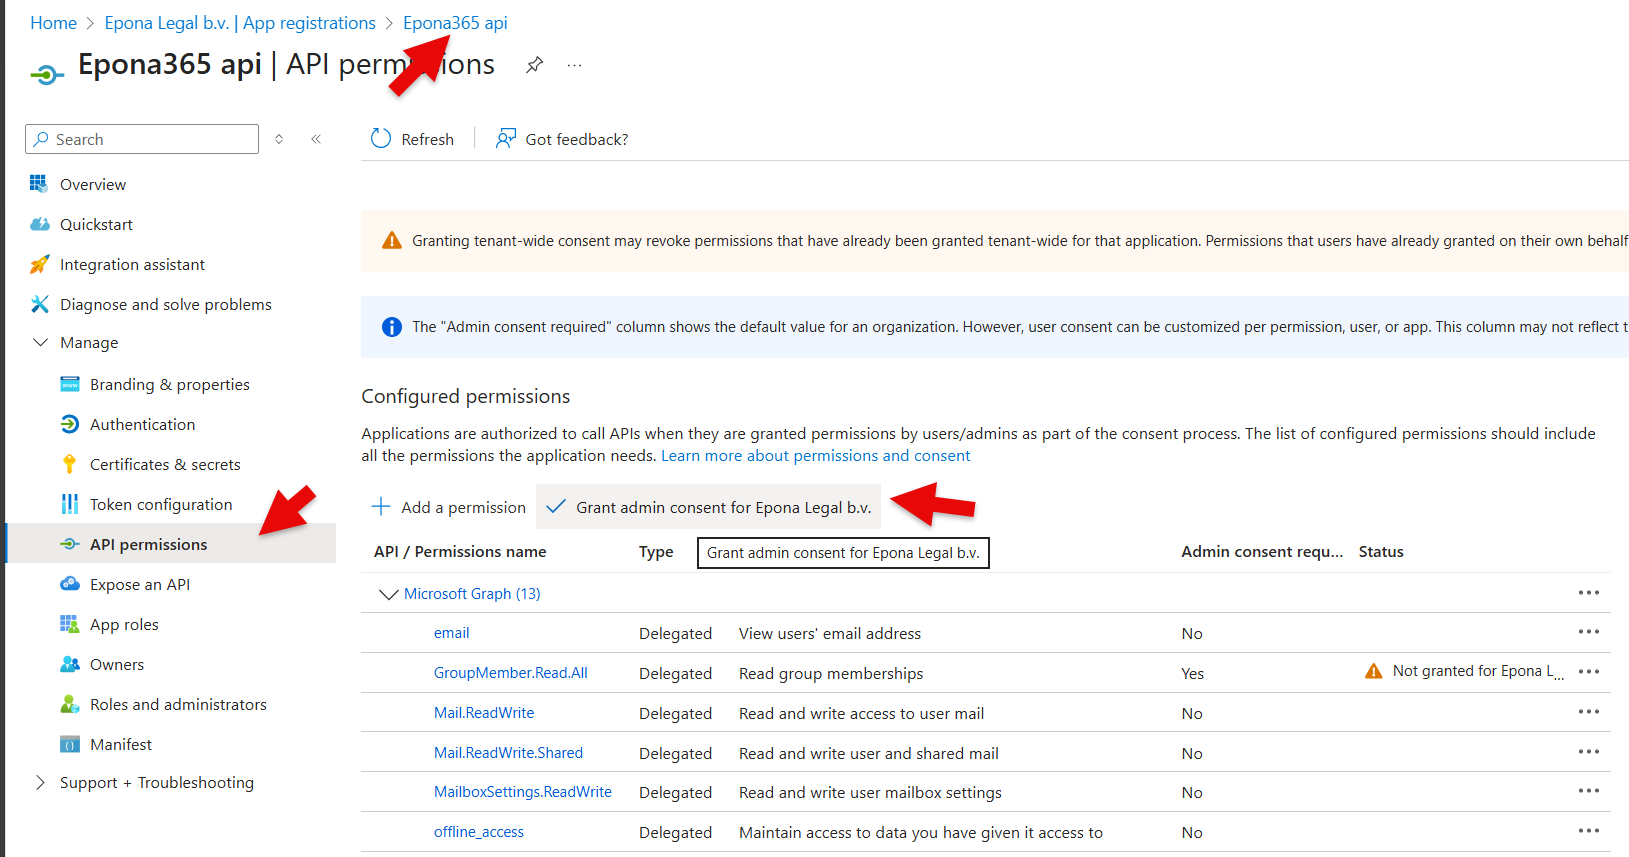Open Got feedback? from toolbar

(x=562, y=139)
